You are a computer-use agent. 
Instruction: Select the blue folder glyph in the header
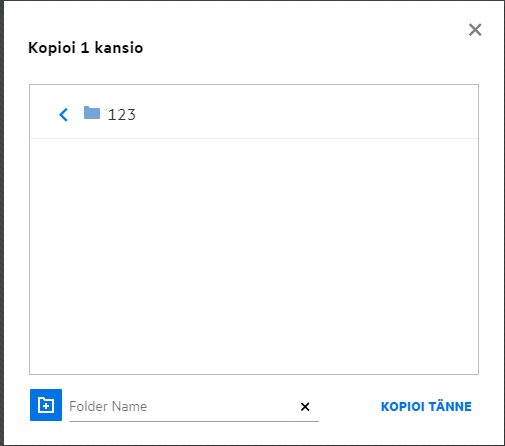point(92,113)
